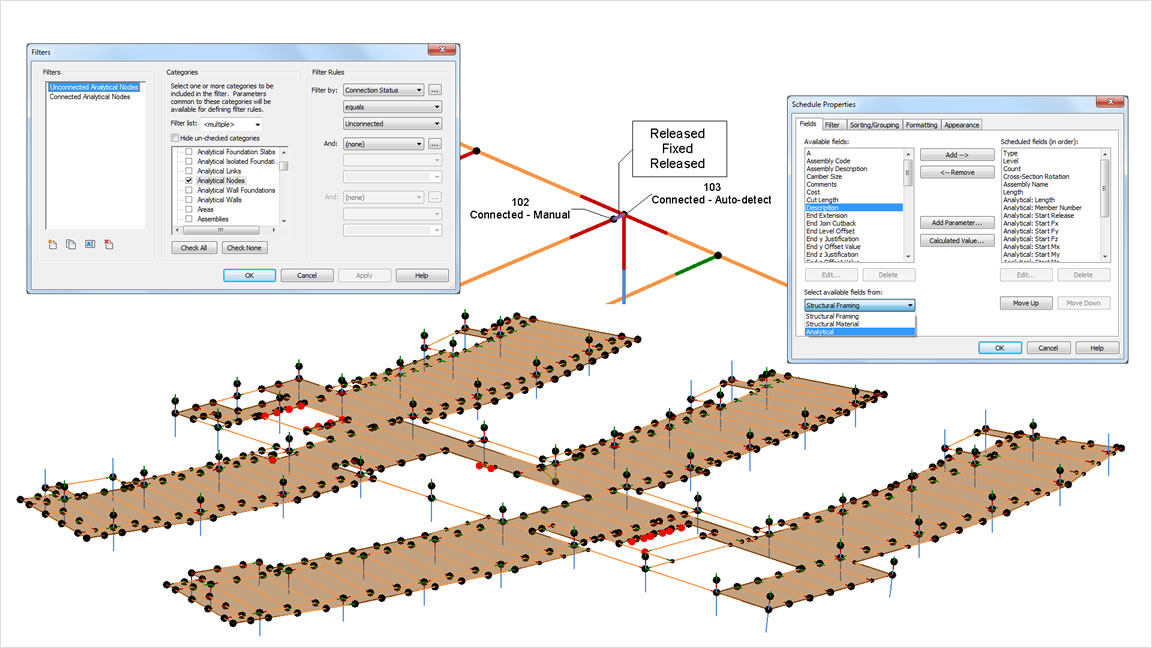This screenshot has width=1152, height=648.
Task: Check Analytical Foundation Slabs category
Action: coord(189,152)
